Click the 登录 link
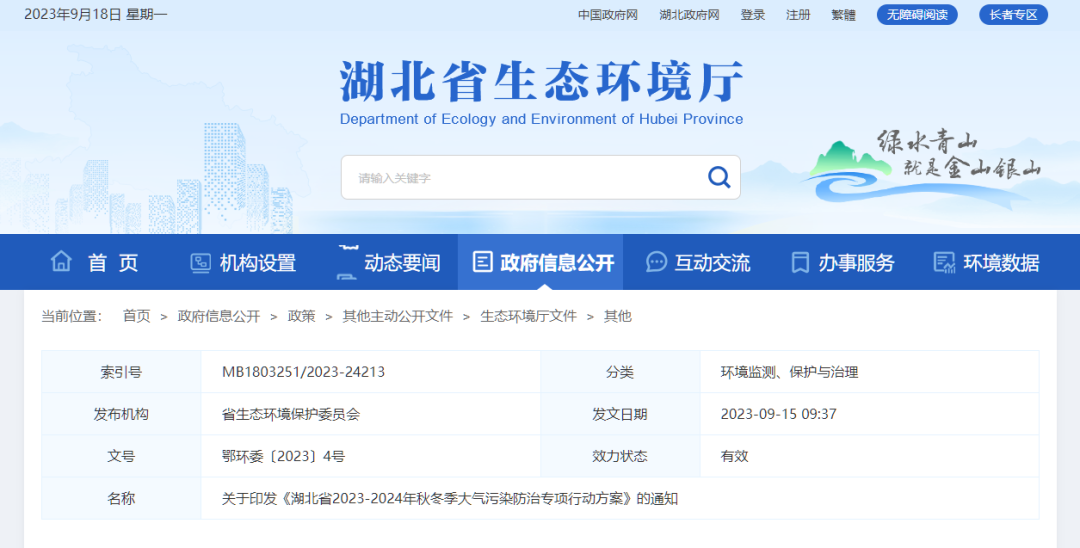Viewport: 1080px width, 548px height. 753,14
